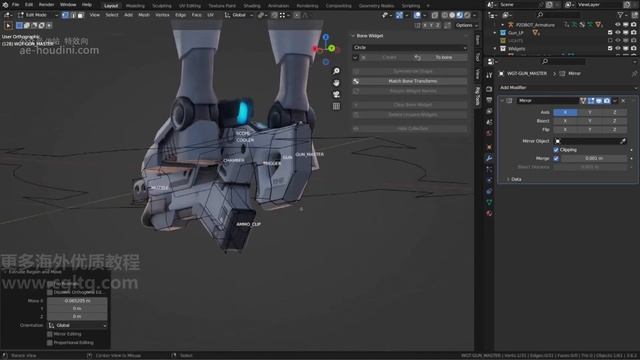Image resolution: width=640 pixels, height=360 pixels.
Task: Open the Tool sidebar tab
Action: (x=478, y=57)
